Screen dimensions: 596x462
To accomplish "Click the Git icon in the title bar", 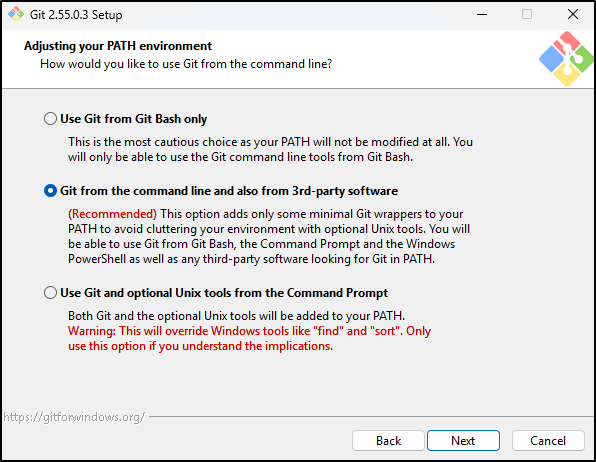I will (16, 14).
